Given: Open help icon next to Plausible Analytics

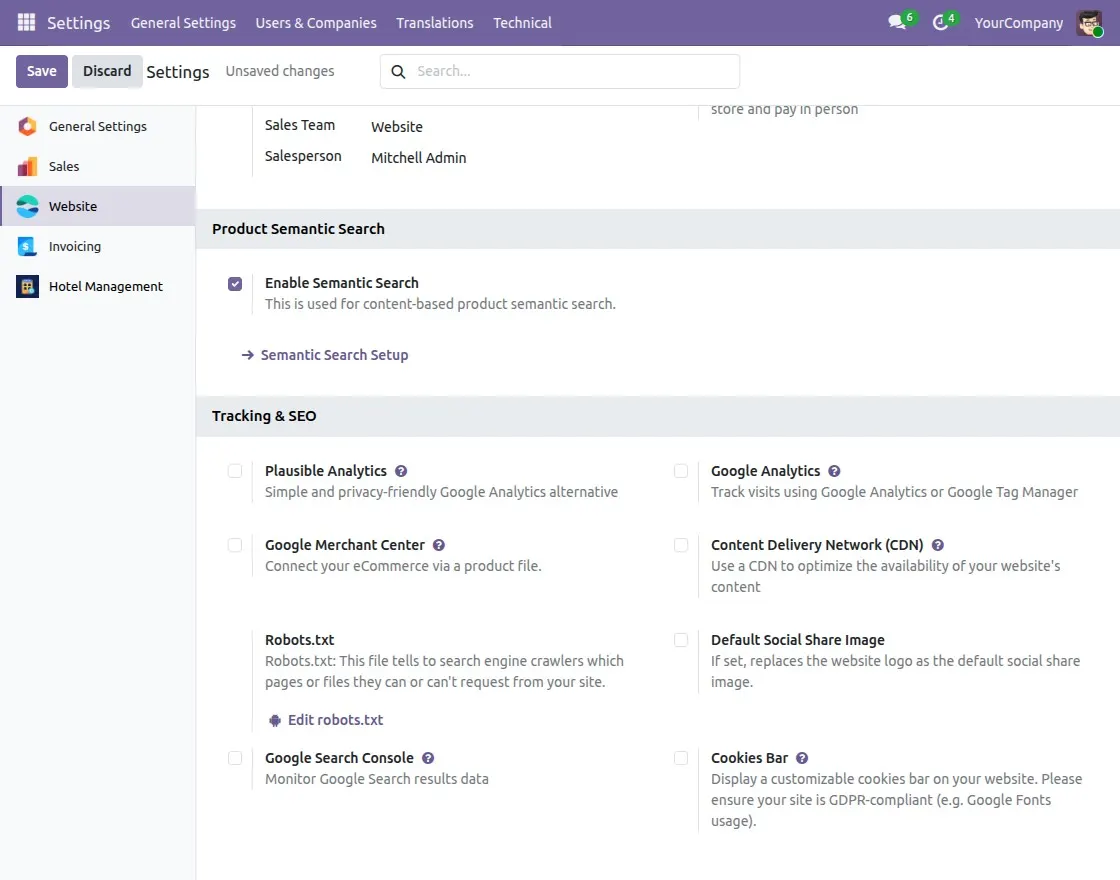Looking at the screenshot, I should (401, 471).
